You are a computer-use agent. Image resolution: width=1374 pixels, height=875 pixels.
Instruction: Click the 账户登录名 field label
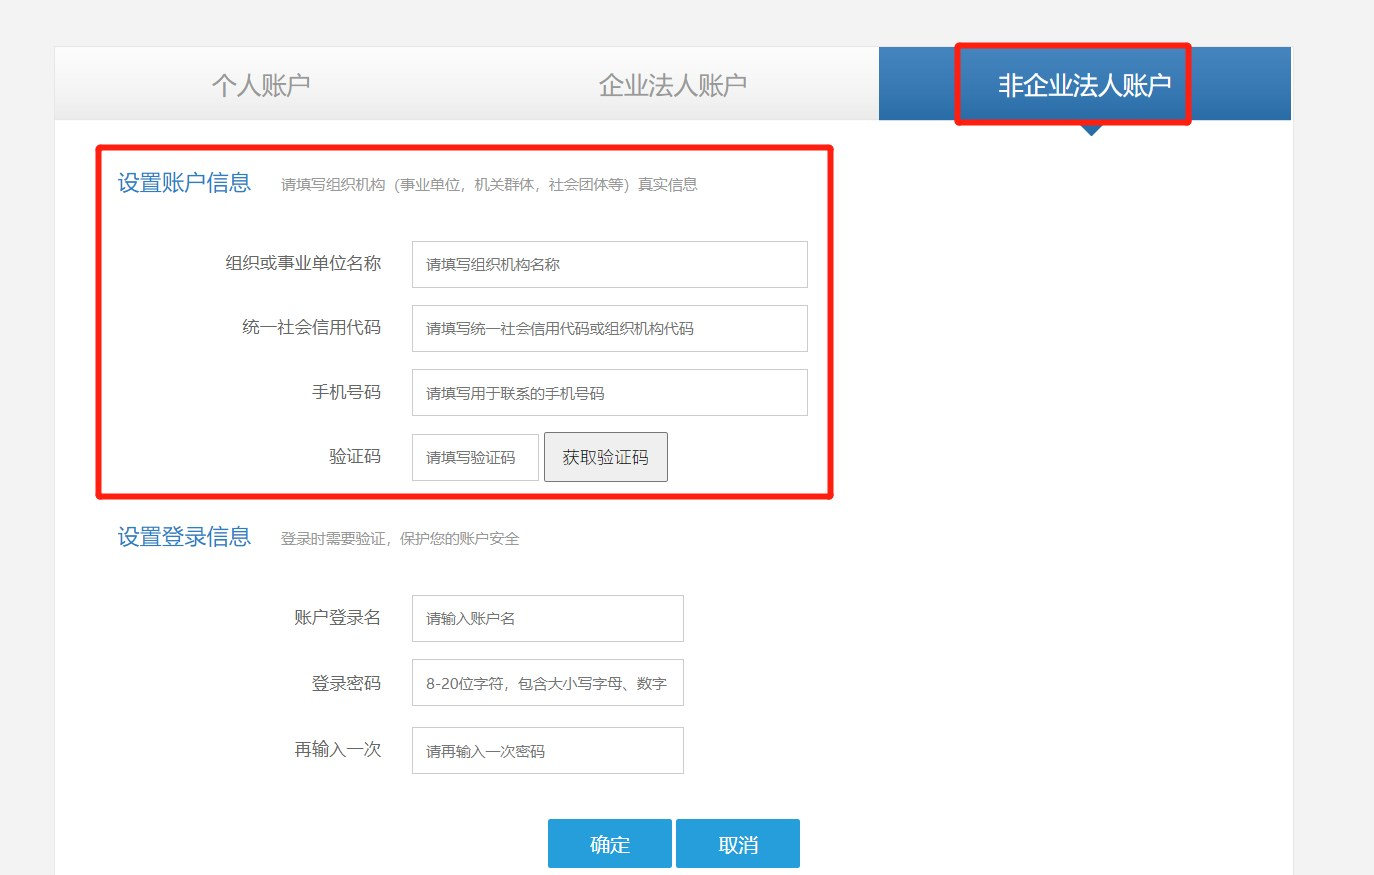pos(337,617)
